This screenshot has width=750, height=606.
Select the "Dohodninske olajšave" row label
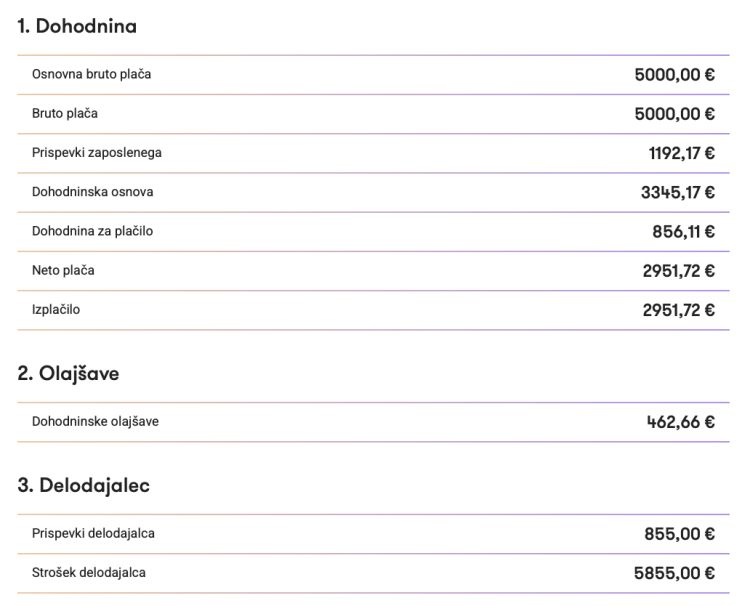click(x=95, y=421)
